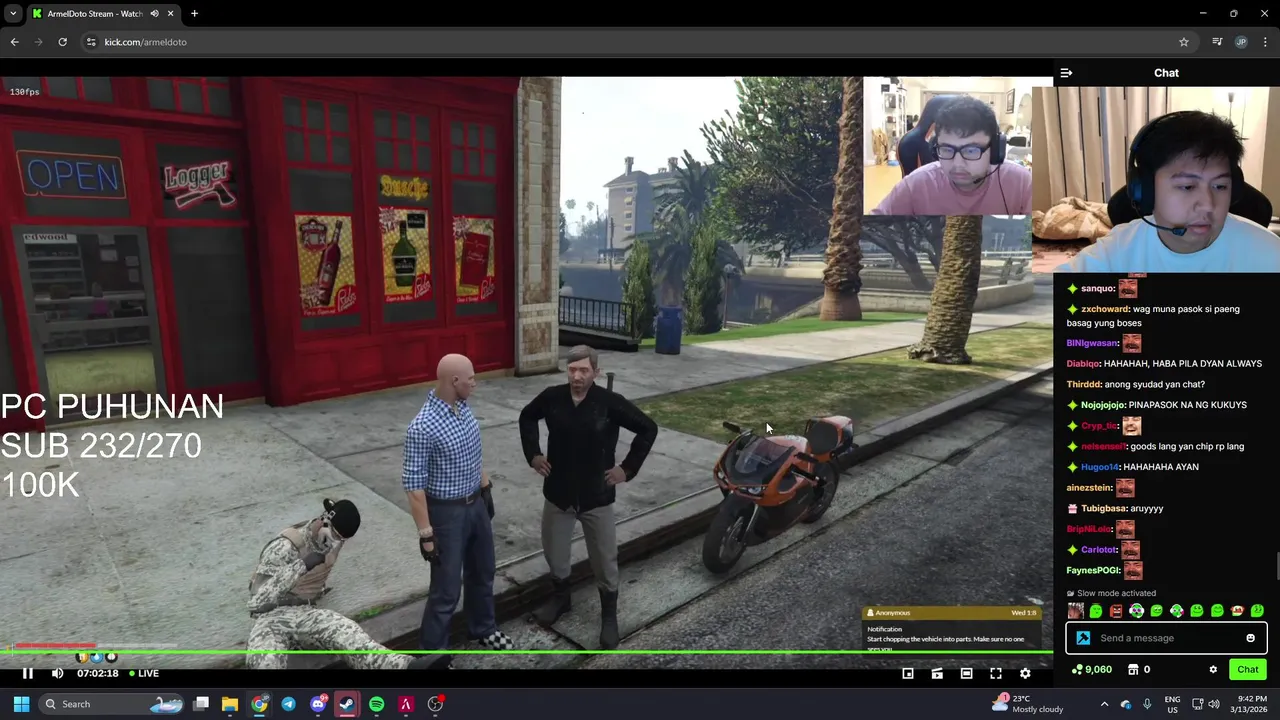Open the weather widget Mostly cloudy
Image resolution: width=1280 pixels, height=720 pixels.
1027,704
